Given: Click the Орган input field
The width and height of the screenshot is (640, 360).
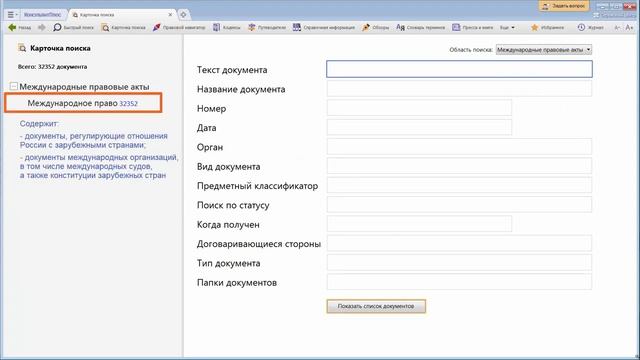Looking at the screenshot, I should (459, 147).
